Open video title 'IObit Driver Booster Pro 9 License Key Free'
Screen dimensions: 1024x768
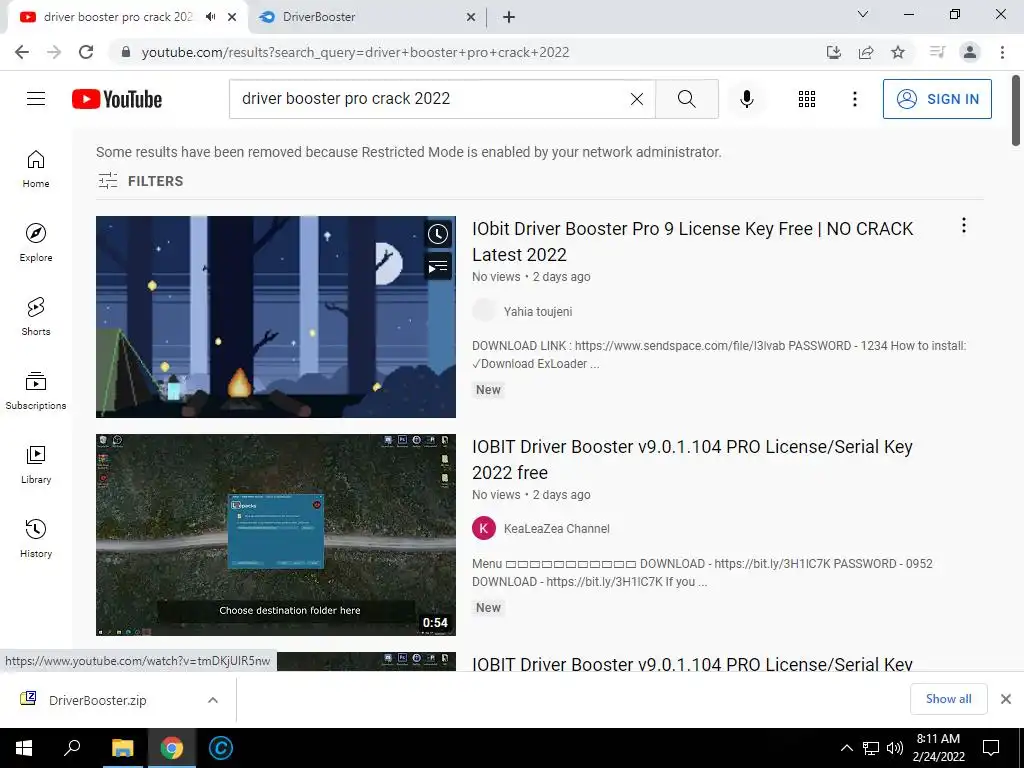[x=692, y=242]
